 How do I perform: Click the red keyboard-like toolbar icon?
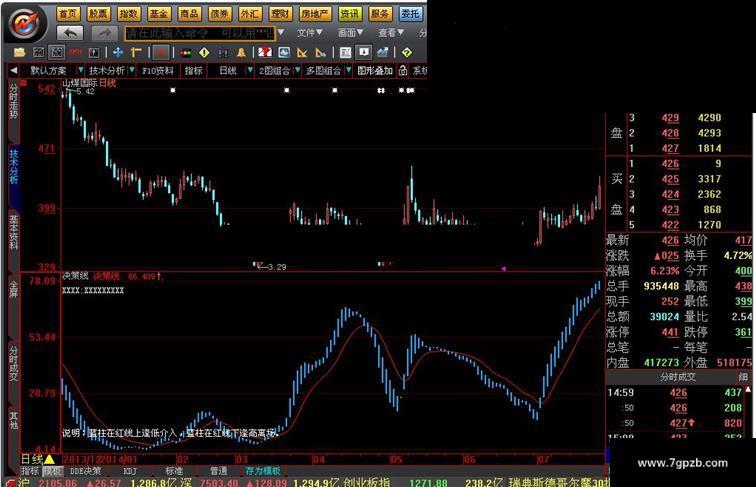(x=75, y=52)
